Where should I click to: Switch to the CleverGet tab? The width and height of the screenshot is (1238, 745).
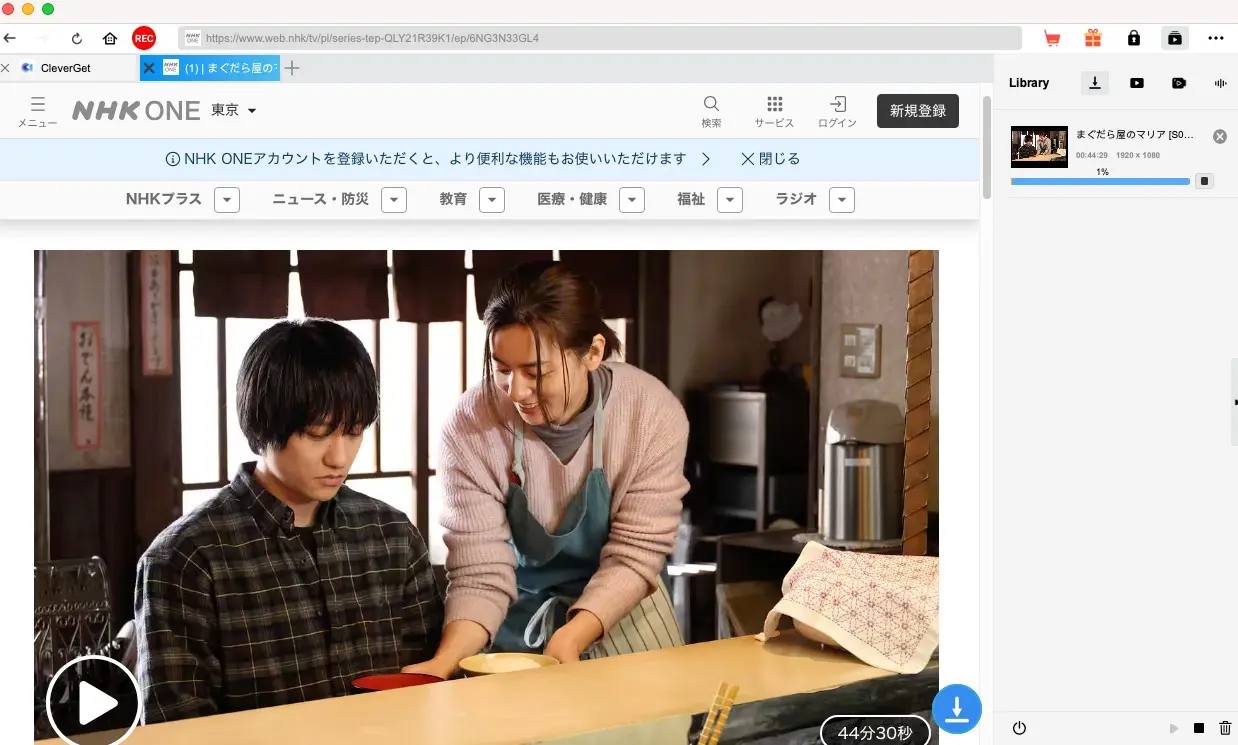pos(66,68)
